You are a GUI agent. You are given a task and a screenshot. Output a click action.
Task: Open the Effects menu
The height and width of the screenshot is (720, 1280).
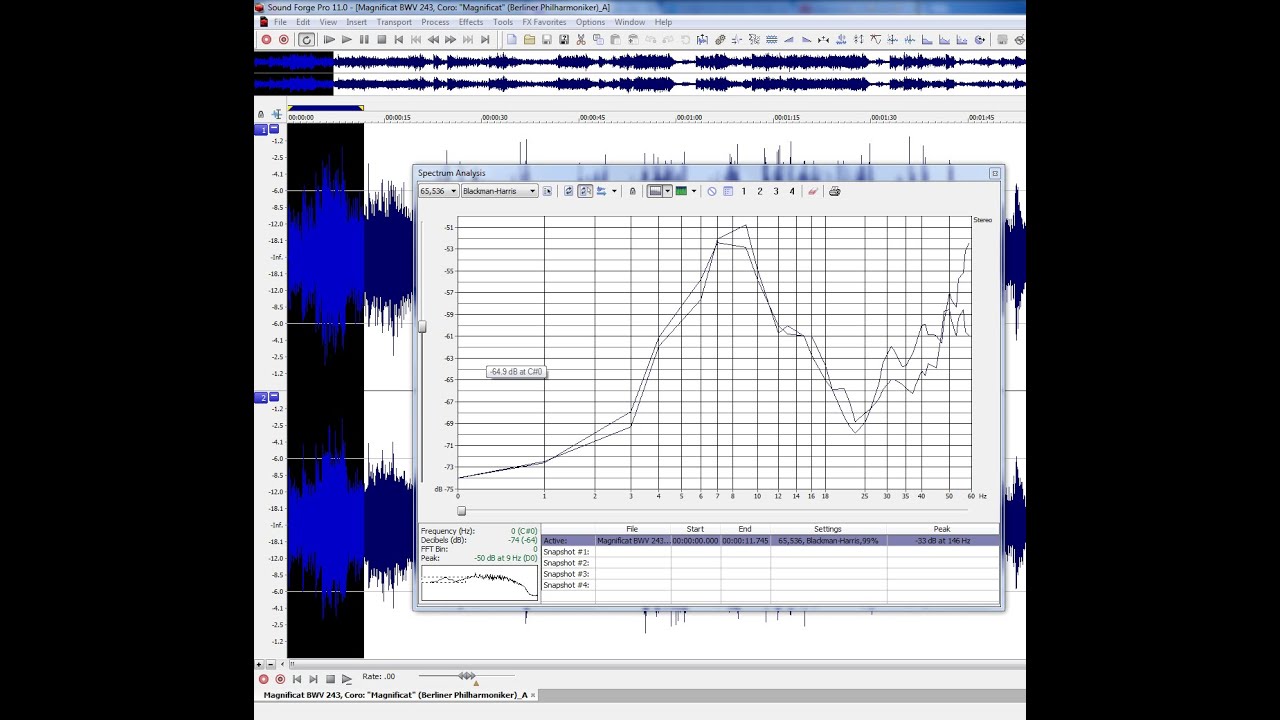pos(471,22)
